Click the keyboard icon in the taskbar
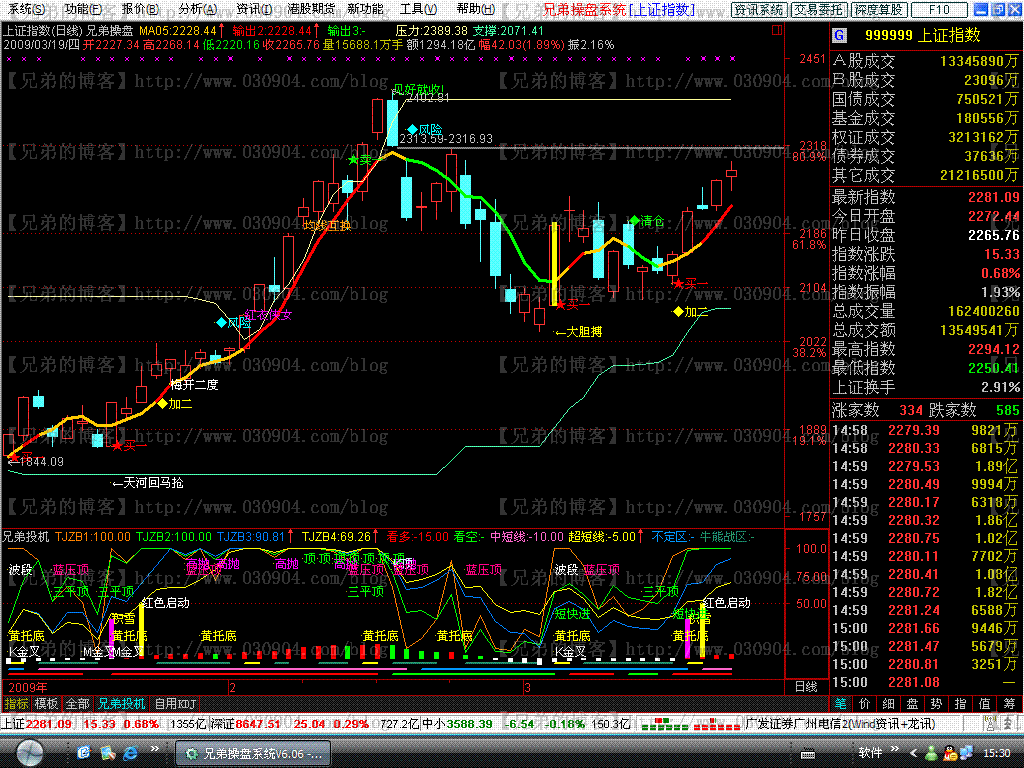 pos(808,754)
